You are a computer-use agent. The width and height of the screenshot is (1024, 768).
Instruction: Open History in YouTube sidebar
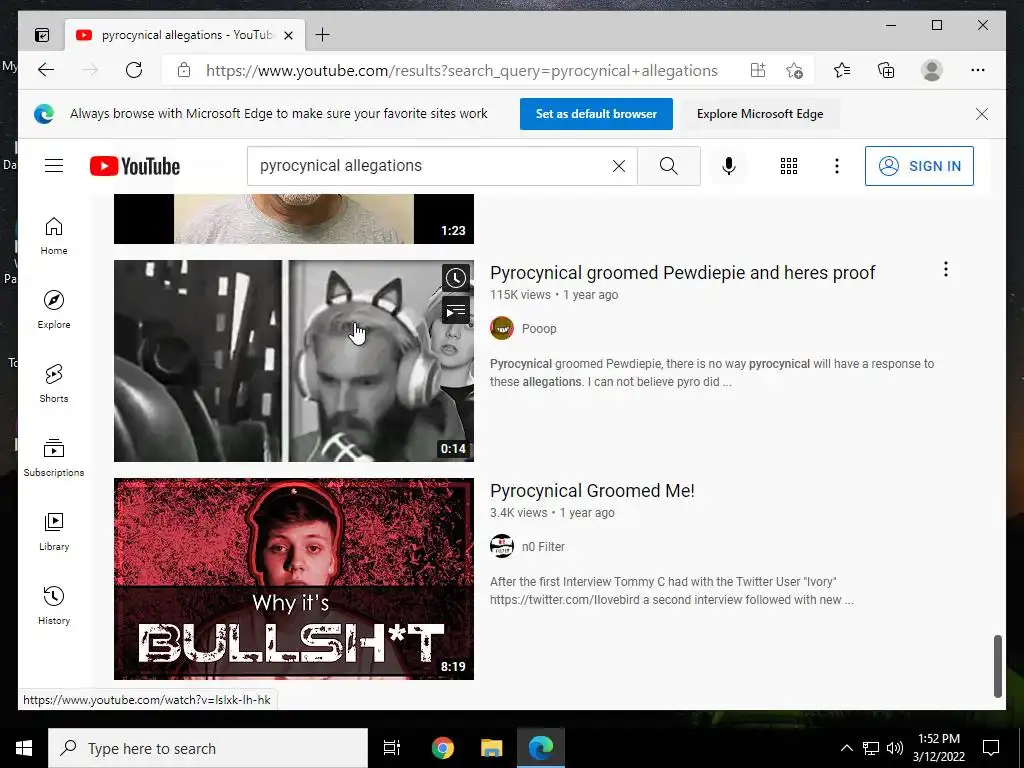[x=54, y=606]
